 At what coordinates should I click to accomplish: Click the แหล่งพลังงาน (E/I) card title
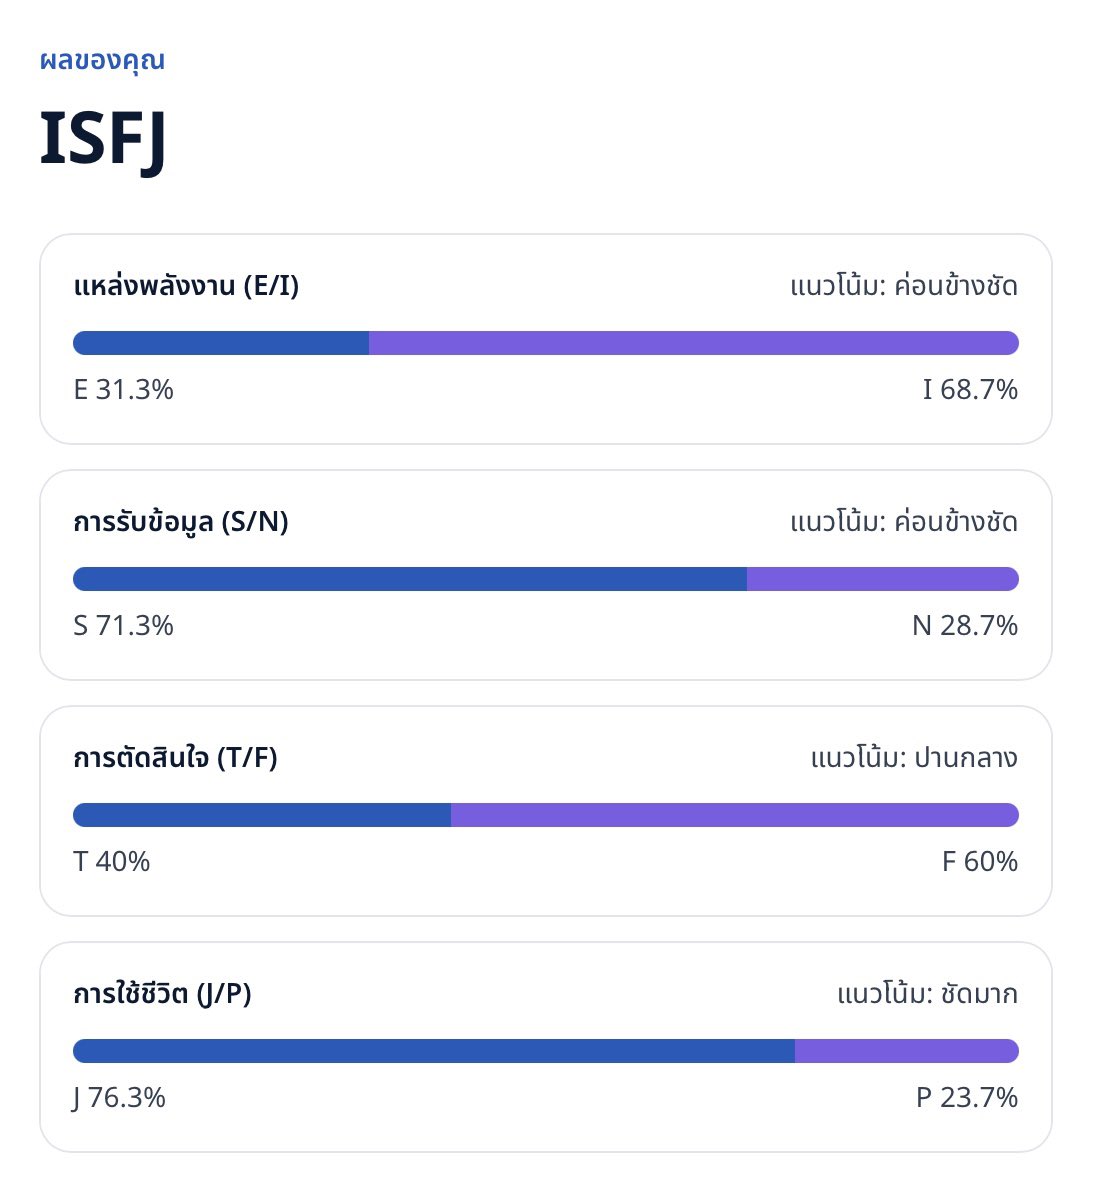[x=186, y=285]
